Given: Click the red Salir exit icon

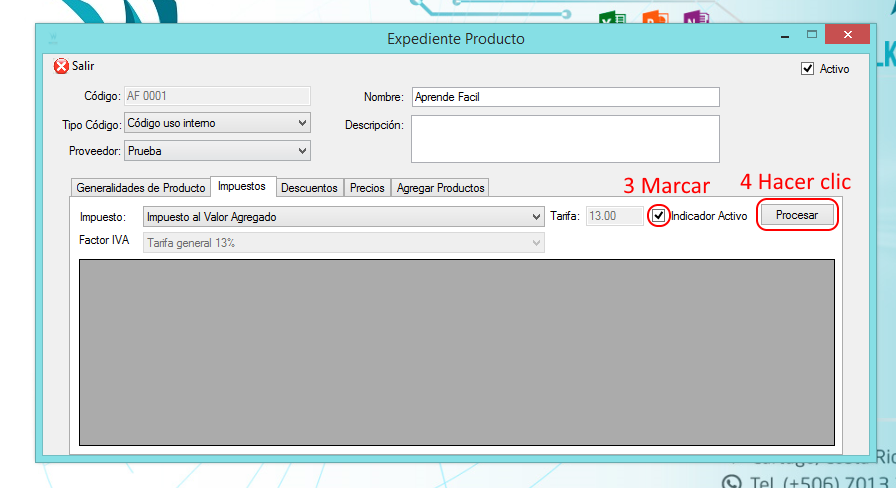Looking at the screenshot, I should tap(61, 66).
